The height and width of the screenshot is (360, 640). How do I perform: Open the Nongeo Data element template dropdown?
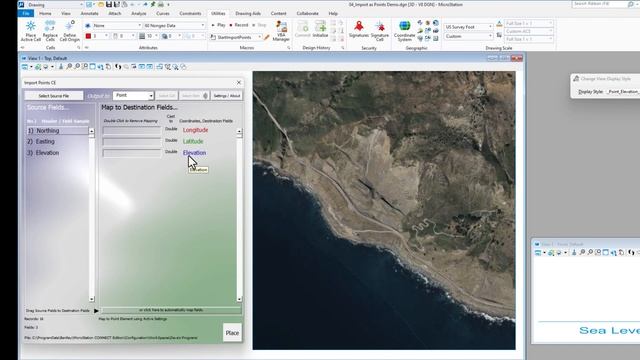(174, 25)
